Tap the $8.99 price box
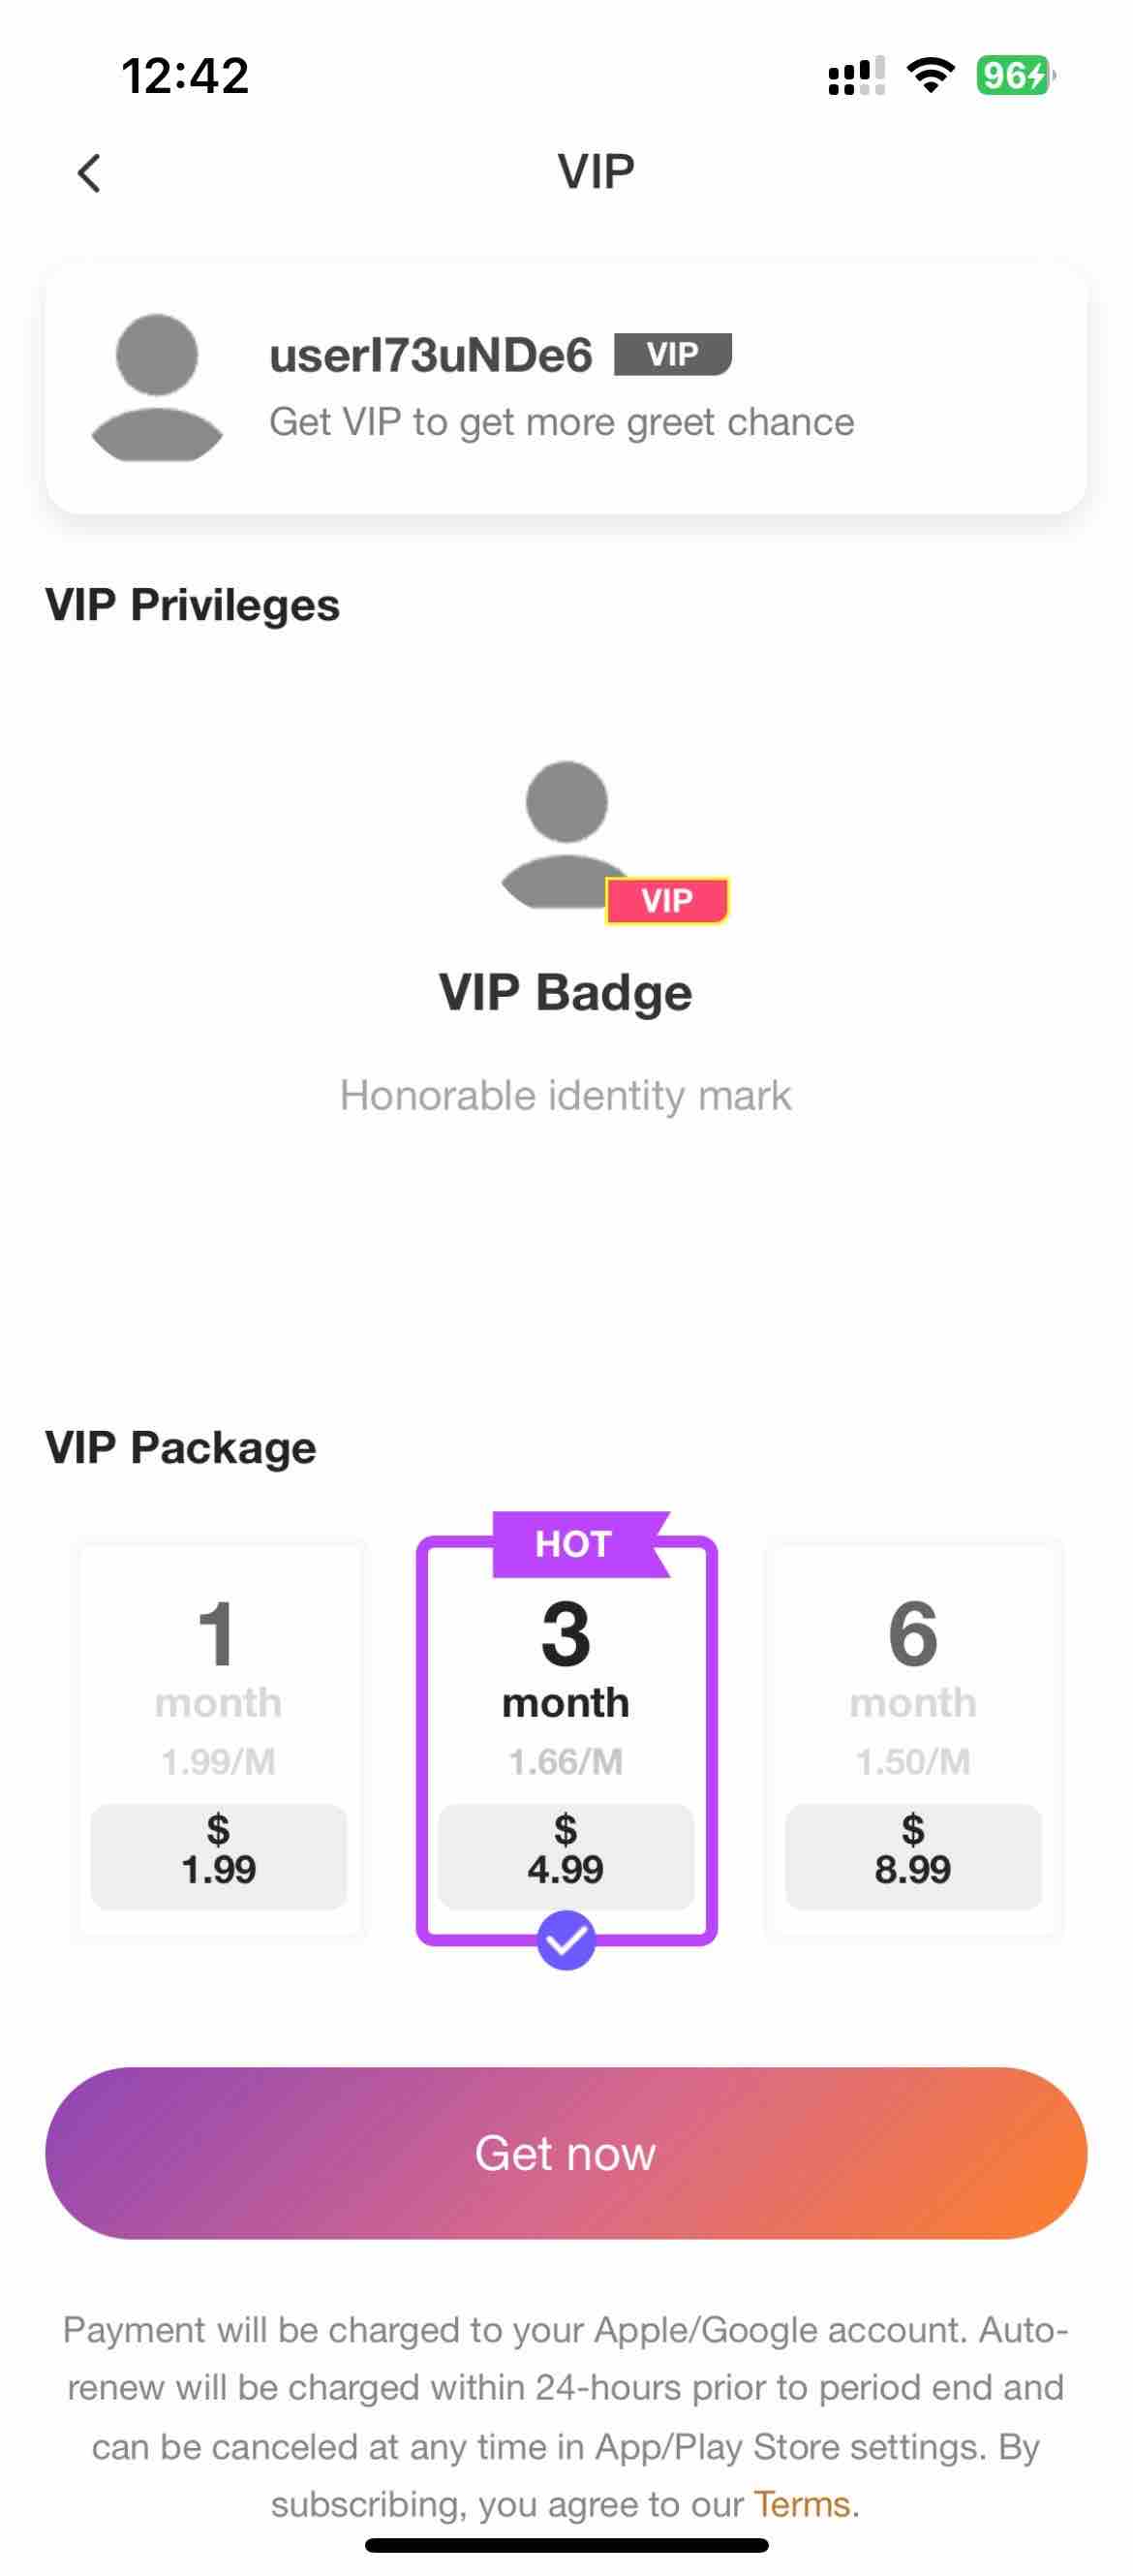1133x2576 pixels. point(913,1857)
